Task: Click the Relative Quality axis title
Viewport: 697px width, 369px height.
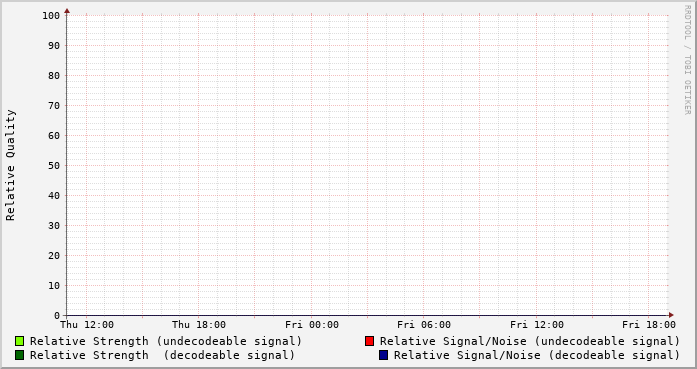Action: [10, 165]
